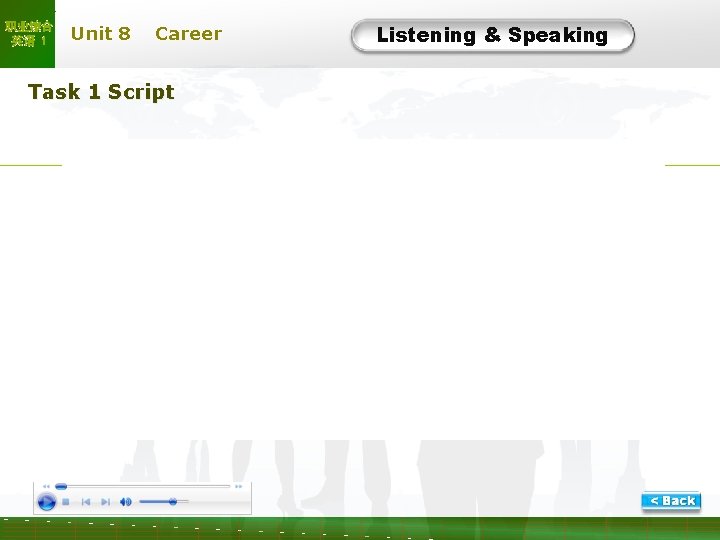
Task: Click the green textbook logo in the corner
Action: tap(28, 34)
